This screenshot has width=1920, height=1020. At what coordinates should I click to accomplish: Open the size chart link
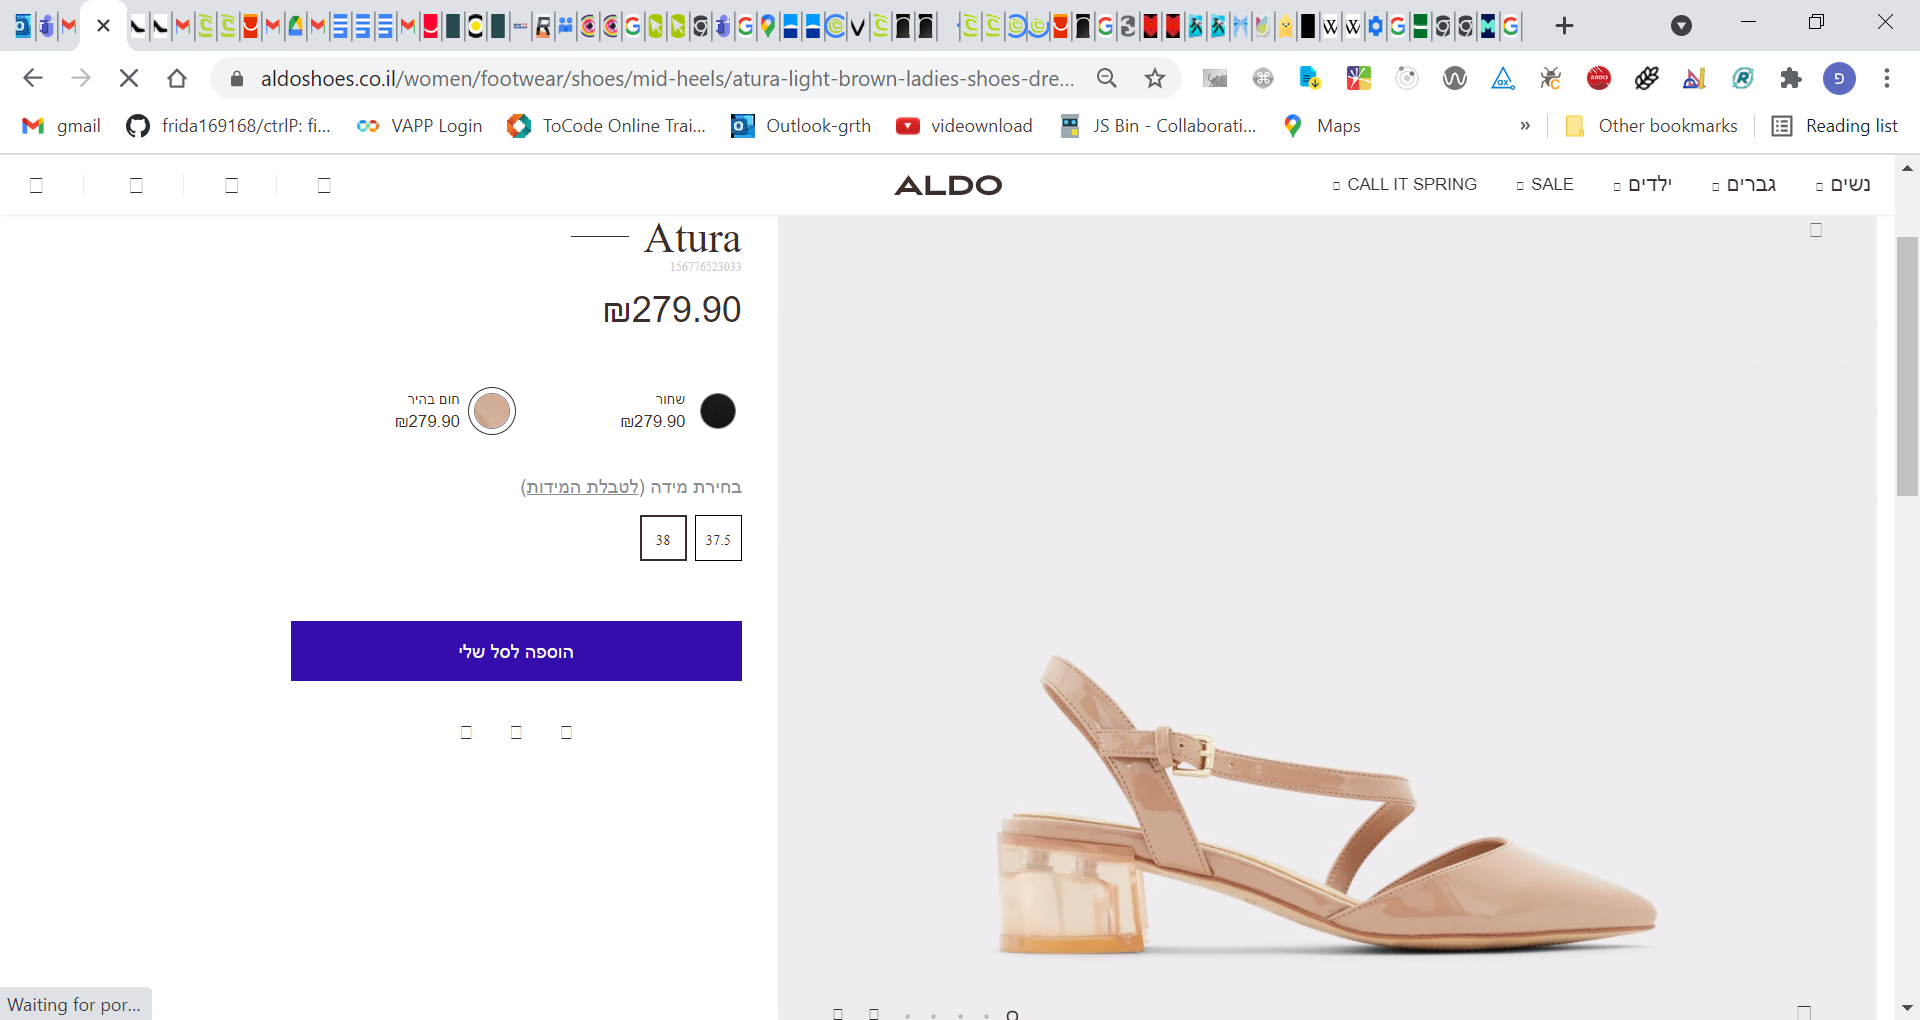pos(583,487)
